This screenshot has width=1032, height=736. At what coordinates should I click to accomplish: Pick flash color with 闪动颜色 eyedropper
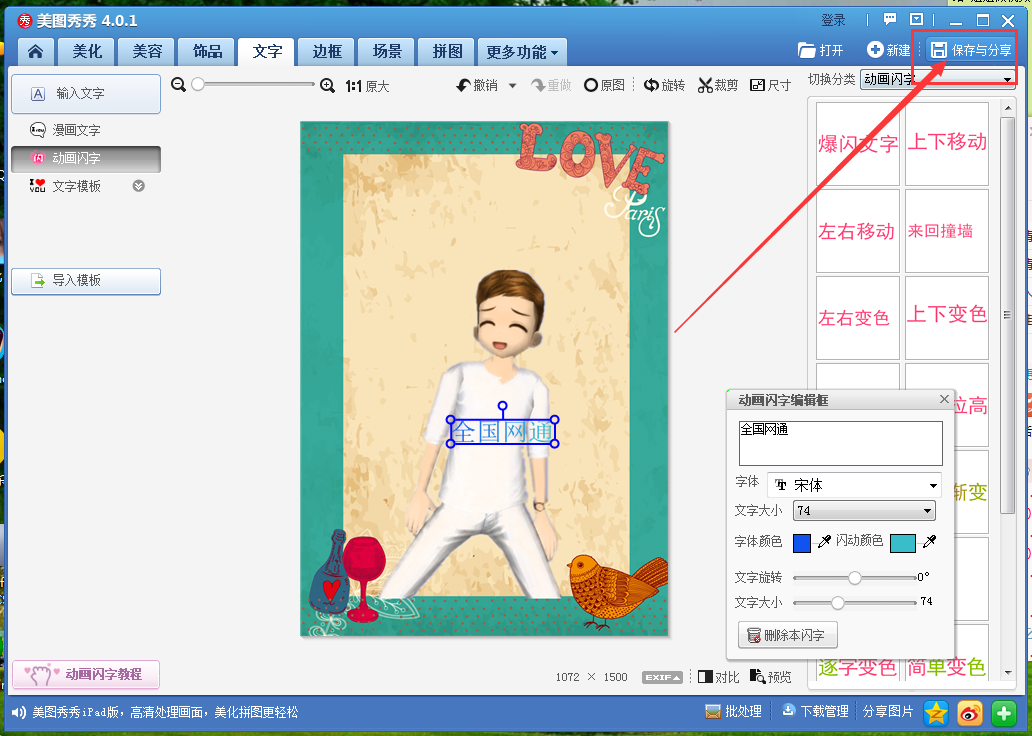[x=929, y=542]
